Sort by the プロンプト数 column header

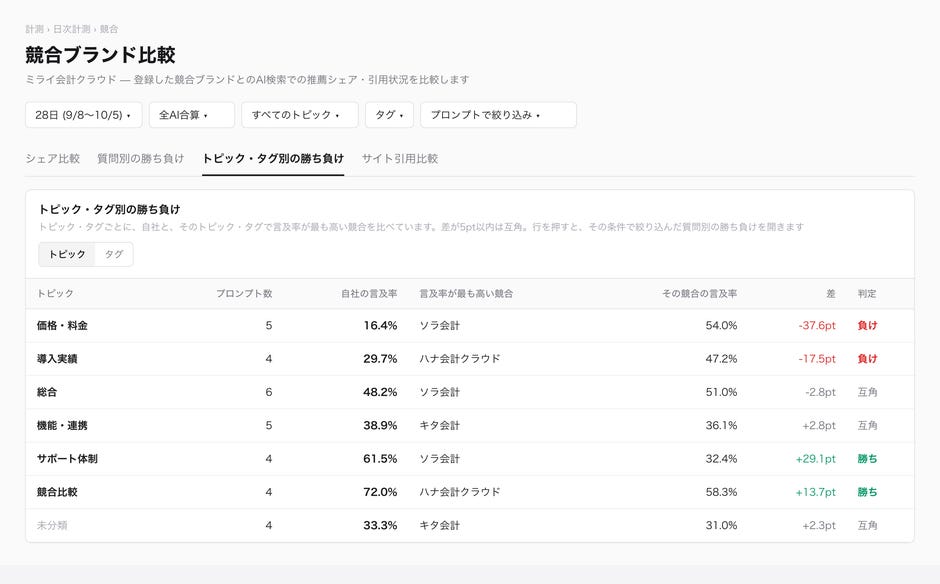(x=244, y=293)
